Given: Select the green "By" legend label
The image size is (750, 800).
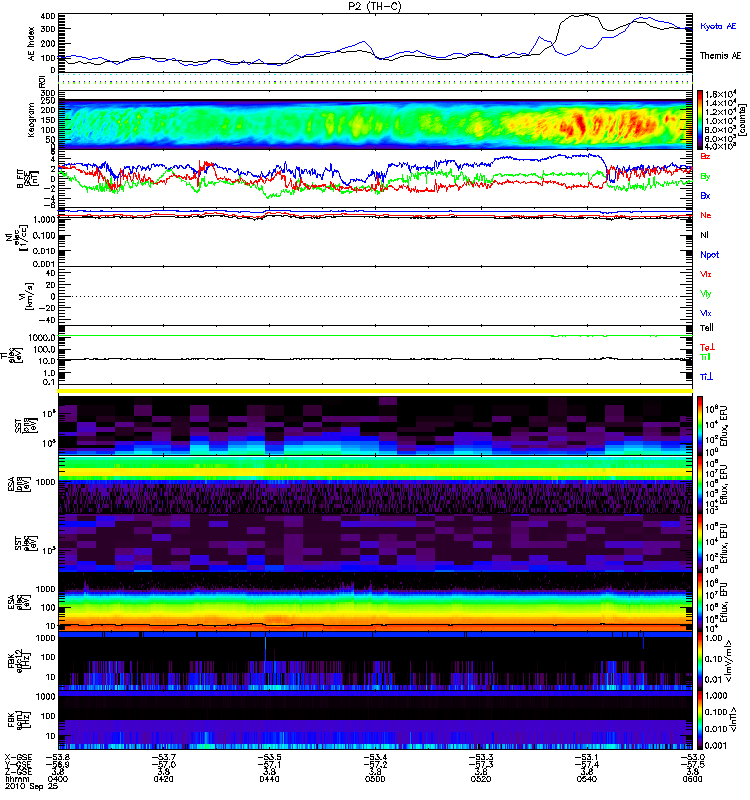Looking at the screenshot, I should [705, 177].
